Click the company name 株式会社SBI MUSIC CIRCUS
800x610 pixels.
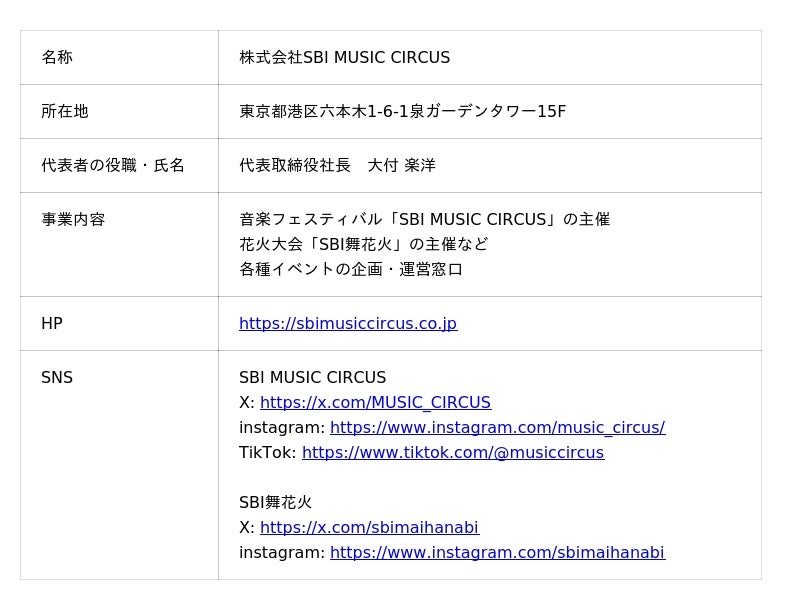coord(344,58)
